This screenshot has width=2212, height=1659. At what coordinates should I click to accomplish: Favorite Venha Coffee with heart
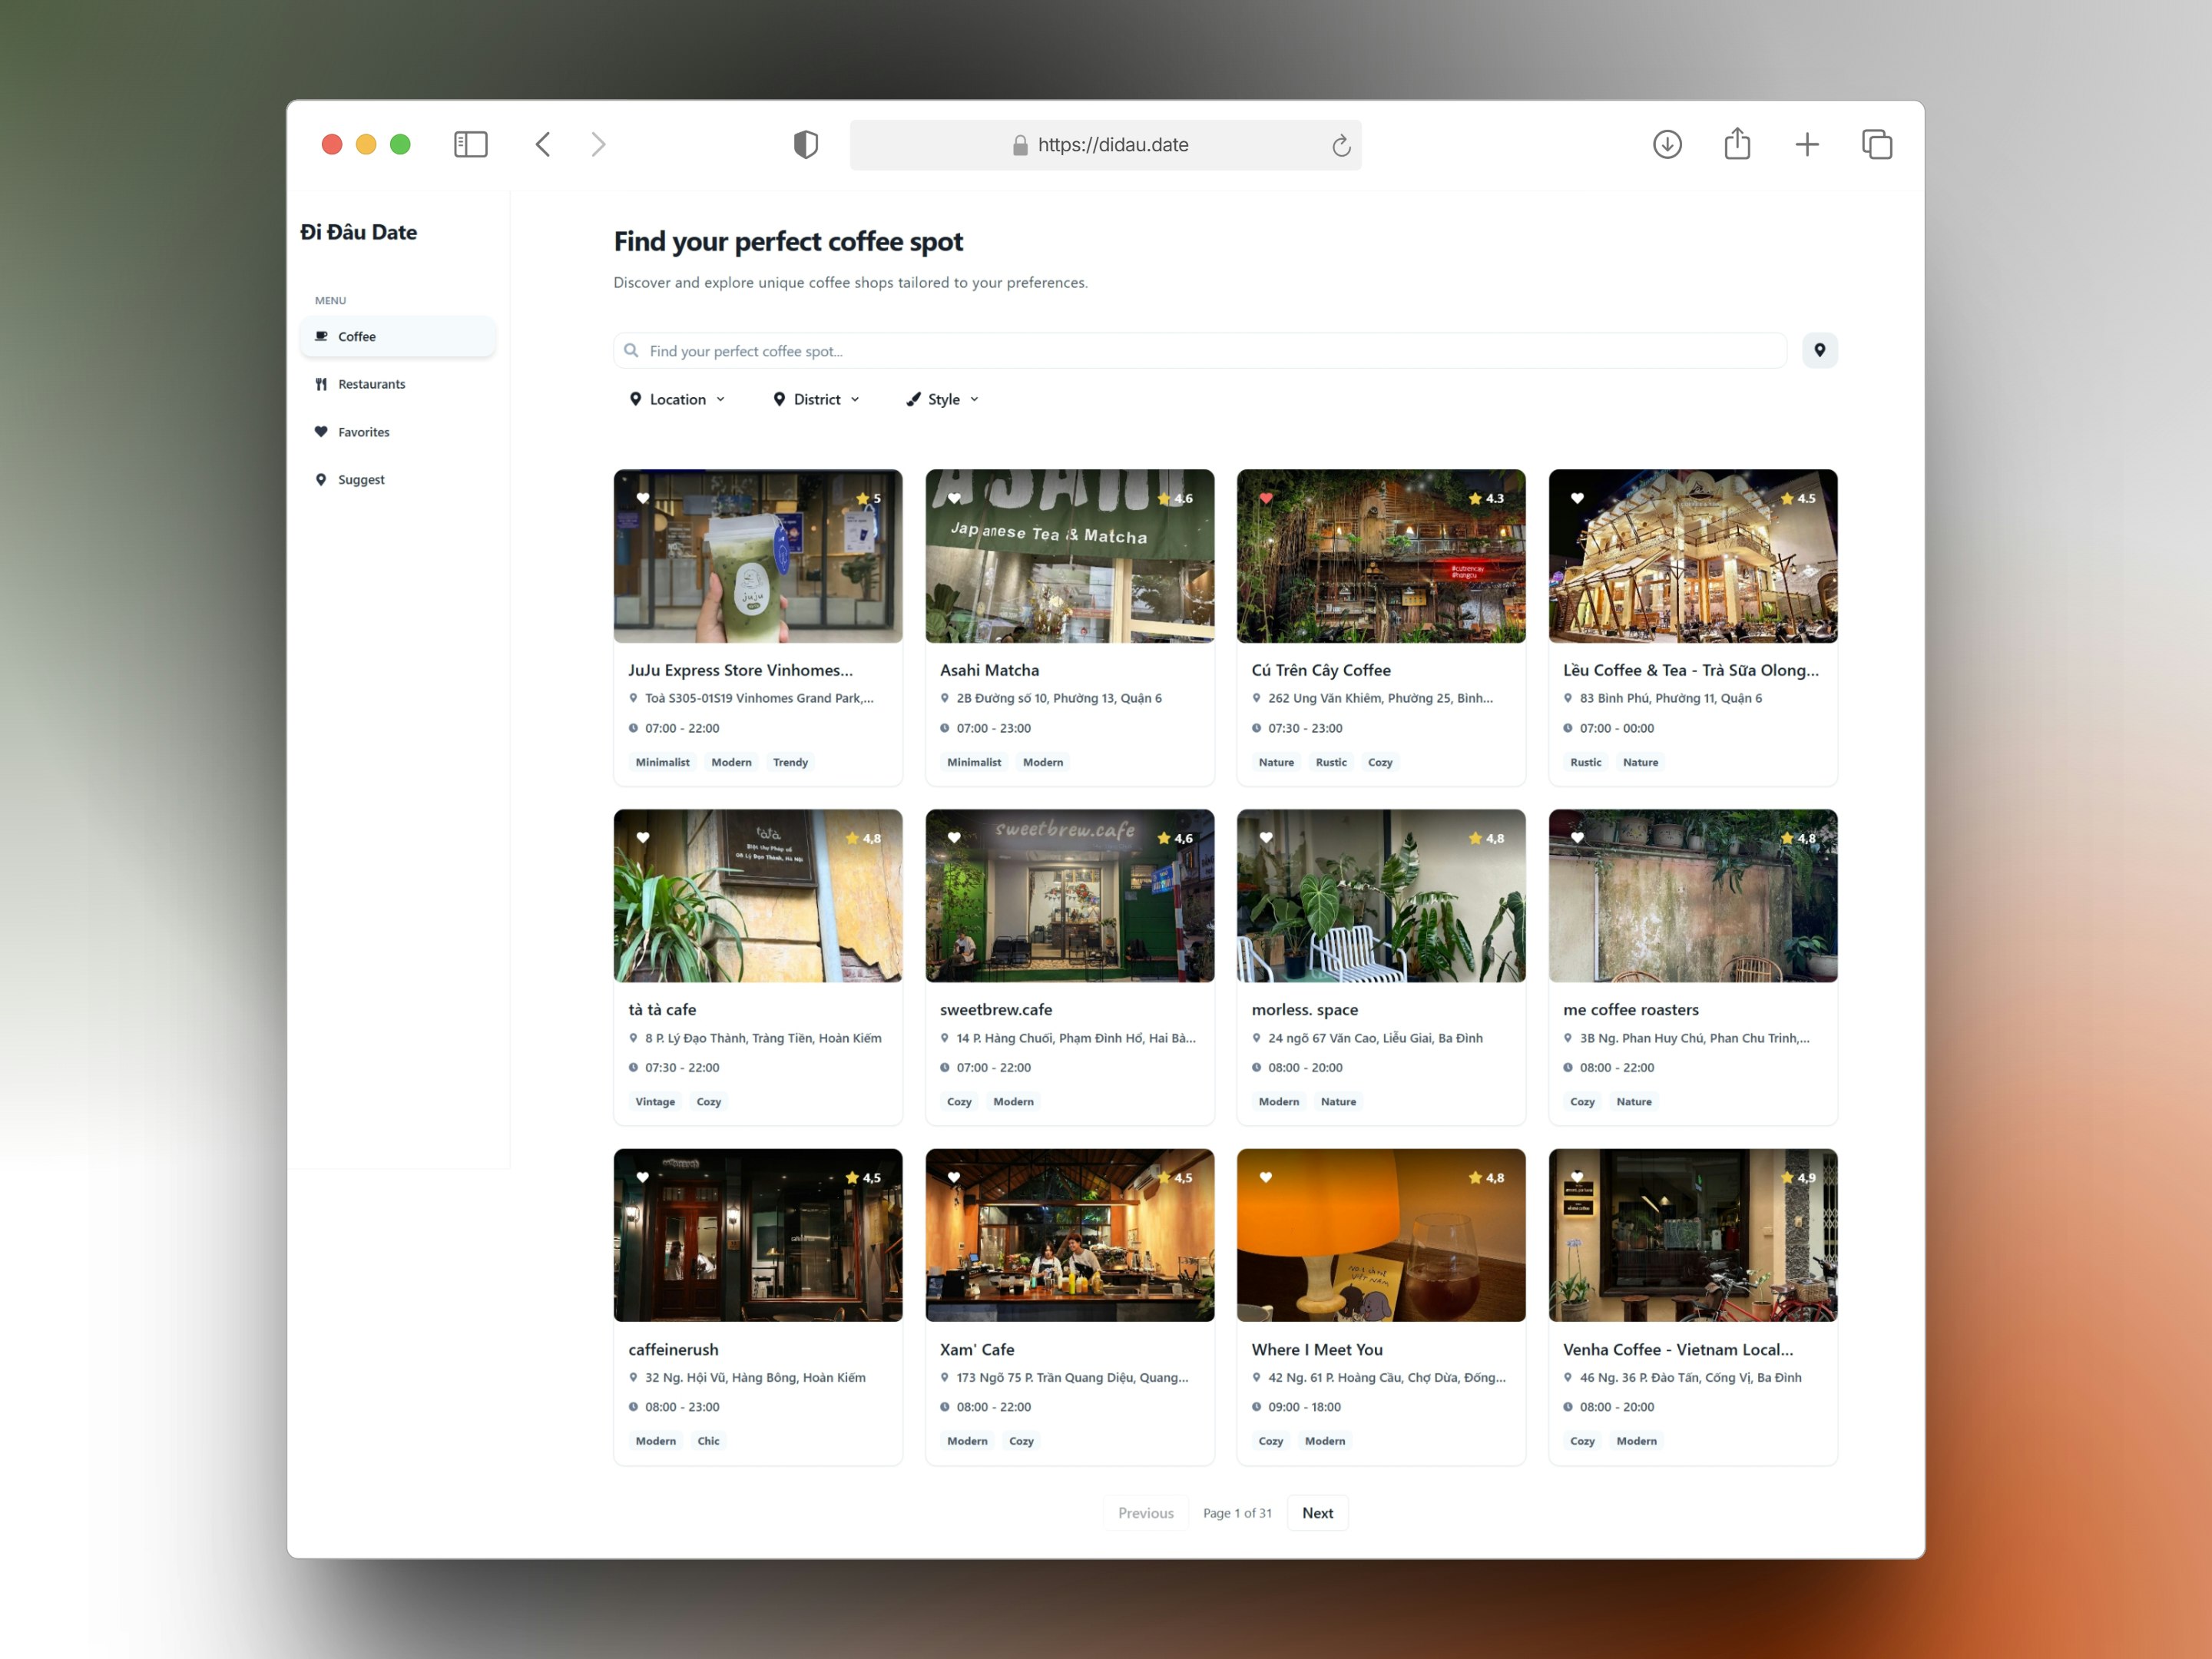coord(1577,1177)
